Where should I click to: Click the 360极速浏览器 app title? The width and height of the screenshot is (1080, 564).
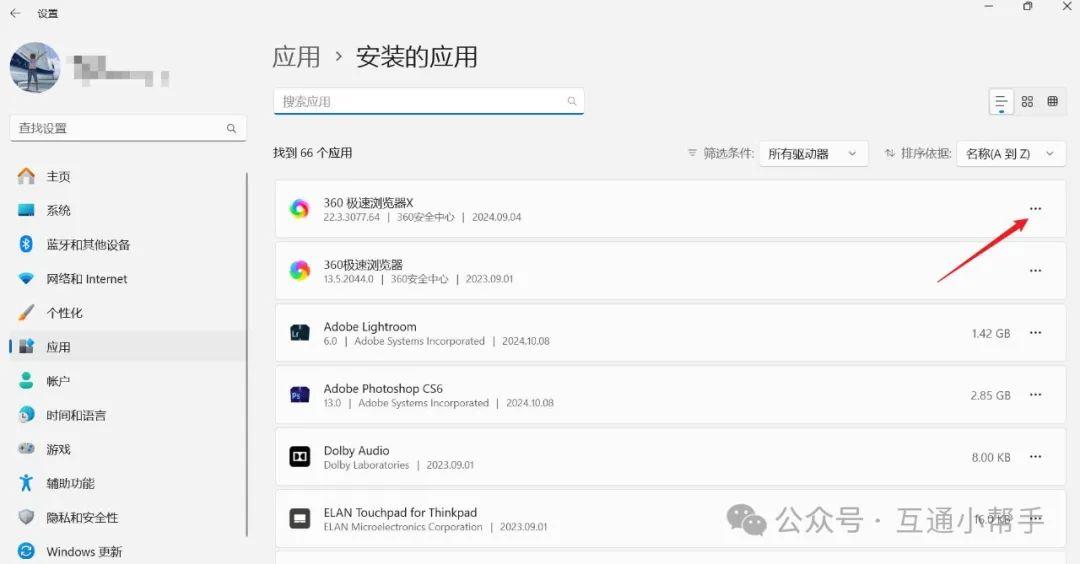(x=363, y=264)
